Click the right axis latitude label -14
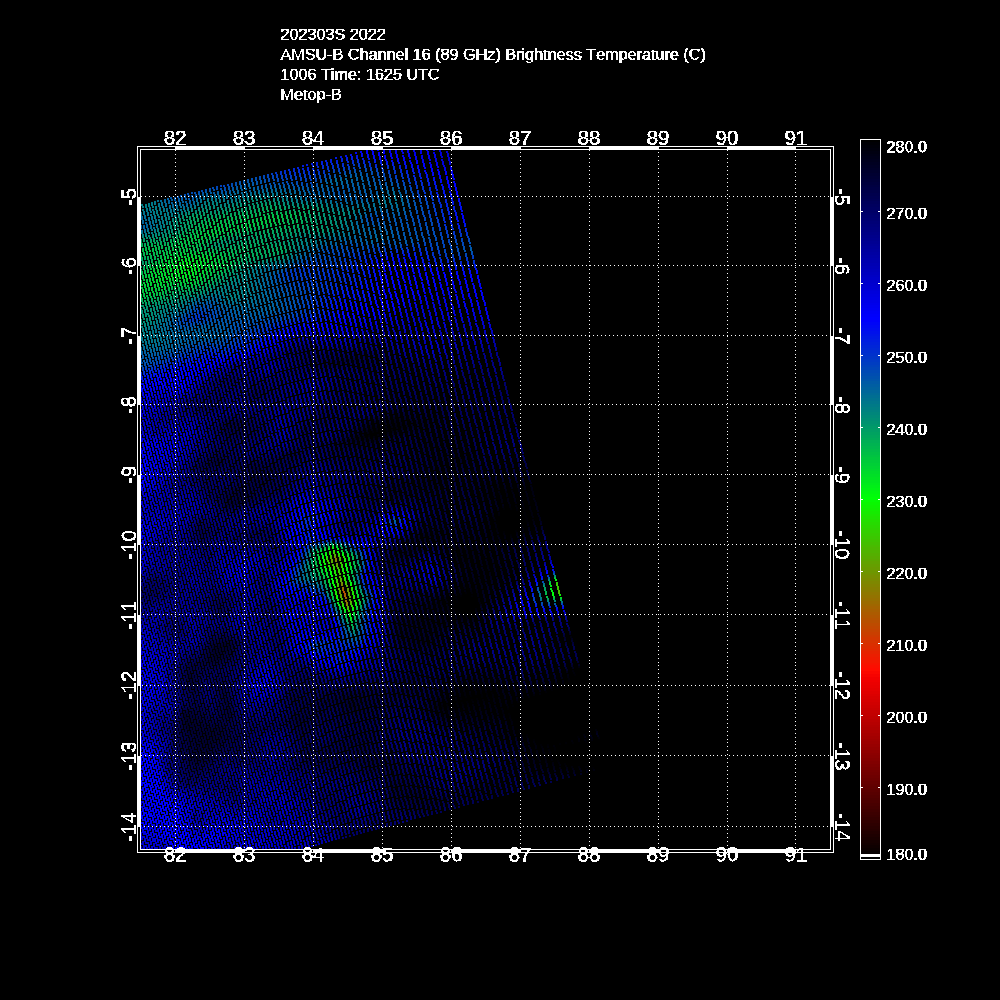Image resolution: width=1000 pixels, height=1000 pixels. [841, 829]
